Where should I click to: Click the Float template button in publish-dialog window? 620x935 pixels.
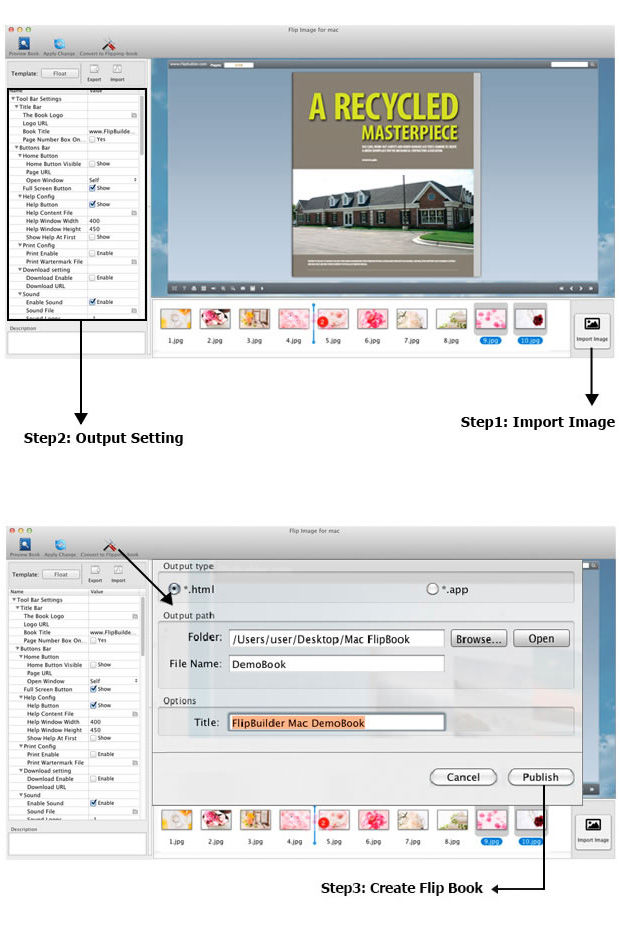61,574
